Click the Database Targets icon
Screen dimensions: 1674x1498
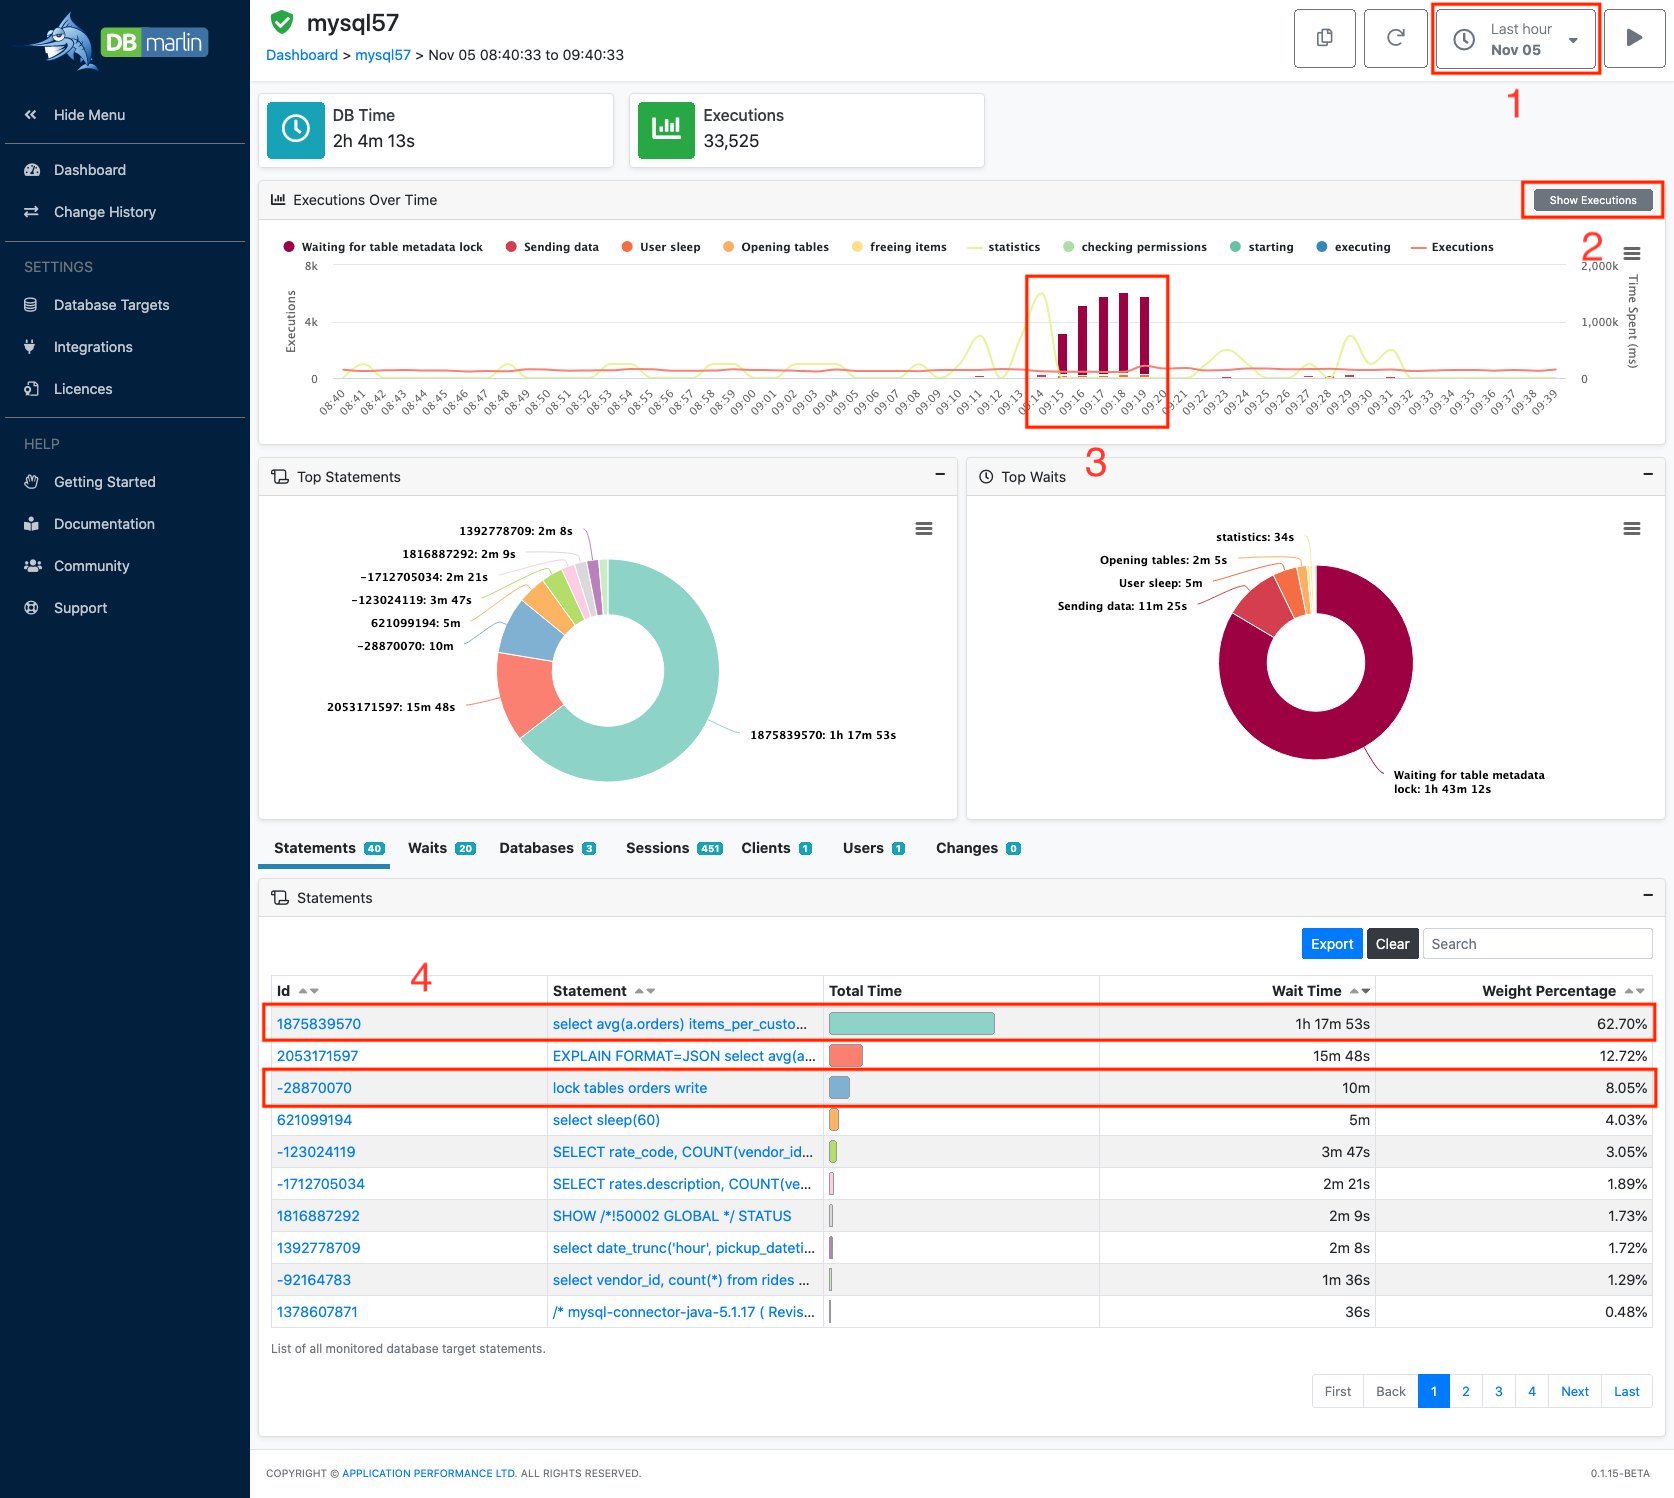pos(31,305)
